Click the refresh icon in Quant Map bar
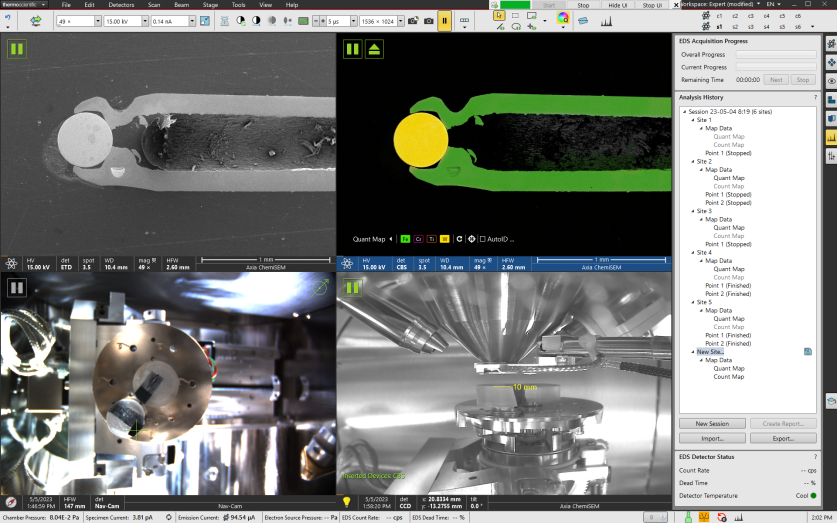Image resolution: width=837 pixels, height=523 pixels. tap(459, 239)
